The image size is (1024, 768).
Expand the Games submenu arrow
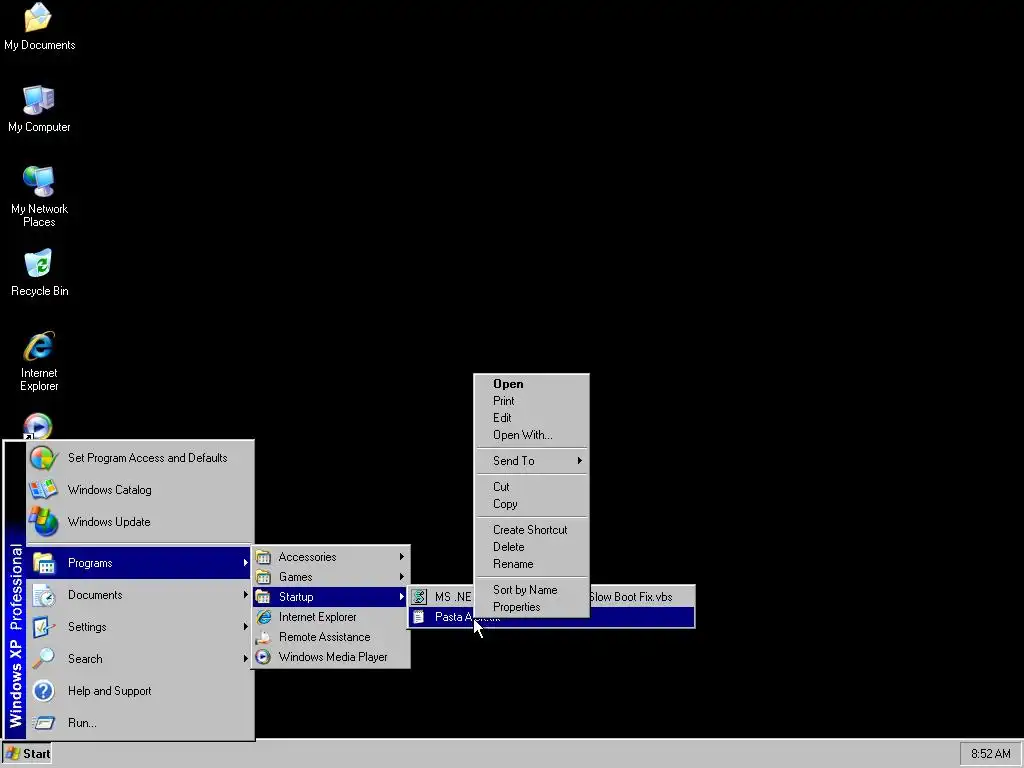coord(402,577)
